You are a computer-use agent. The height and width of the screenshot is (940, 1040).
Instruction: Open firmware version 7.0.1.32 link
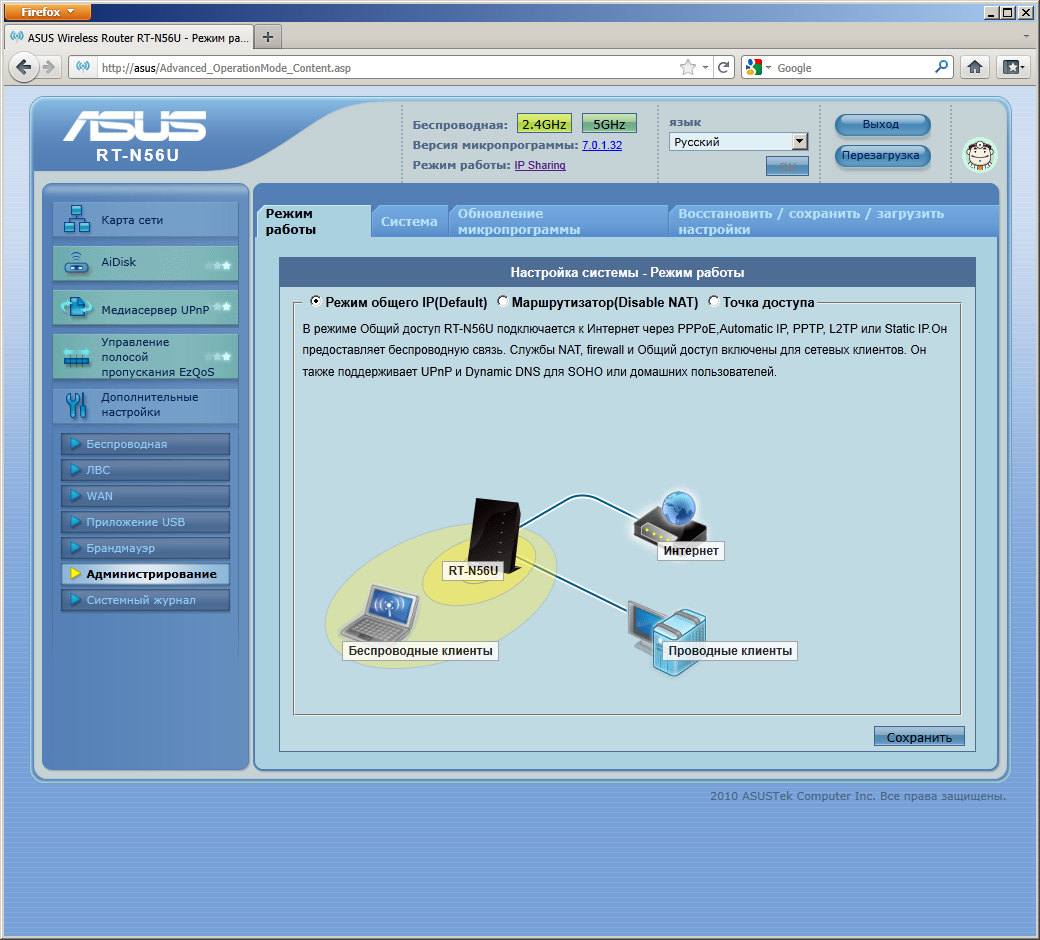click(602, 145)
